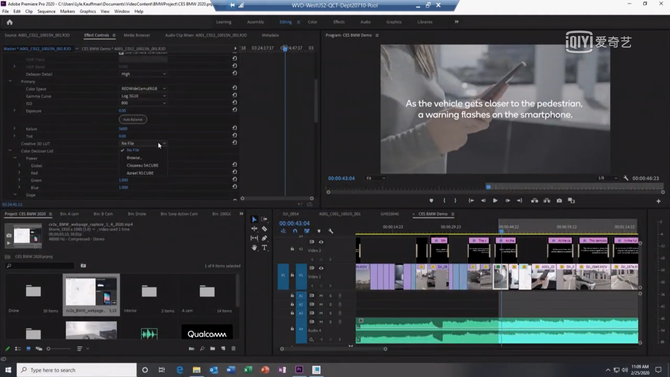This screenshot has height=377, width=670.
Task: Click the Auto Balance button
Action: click(x=133, y=120)
